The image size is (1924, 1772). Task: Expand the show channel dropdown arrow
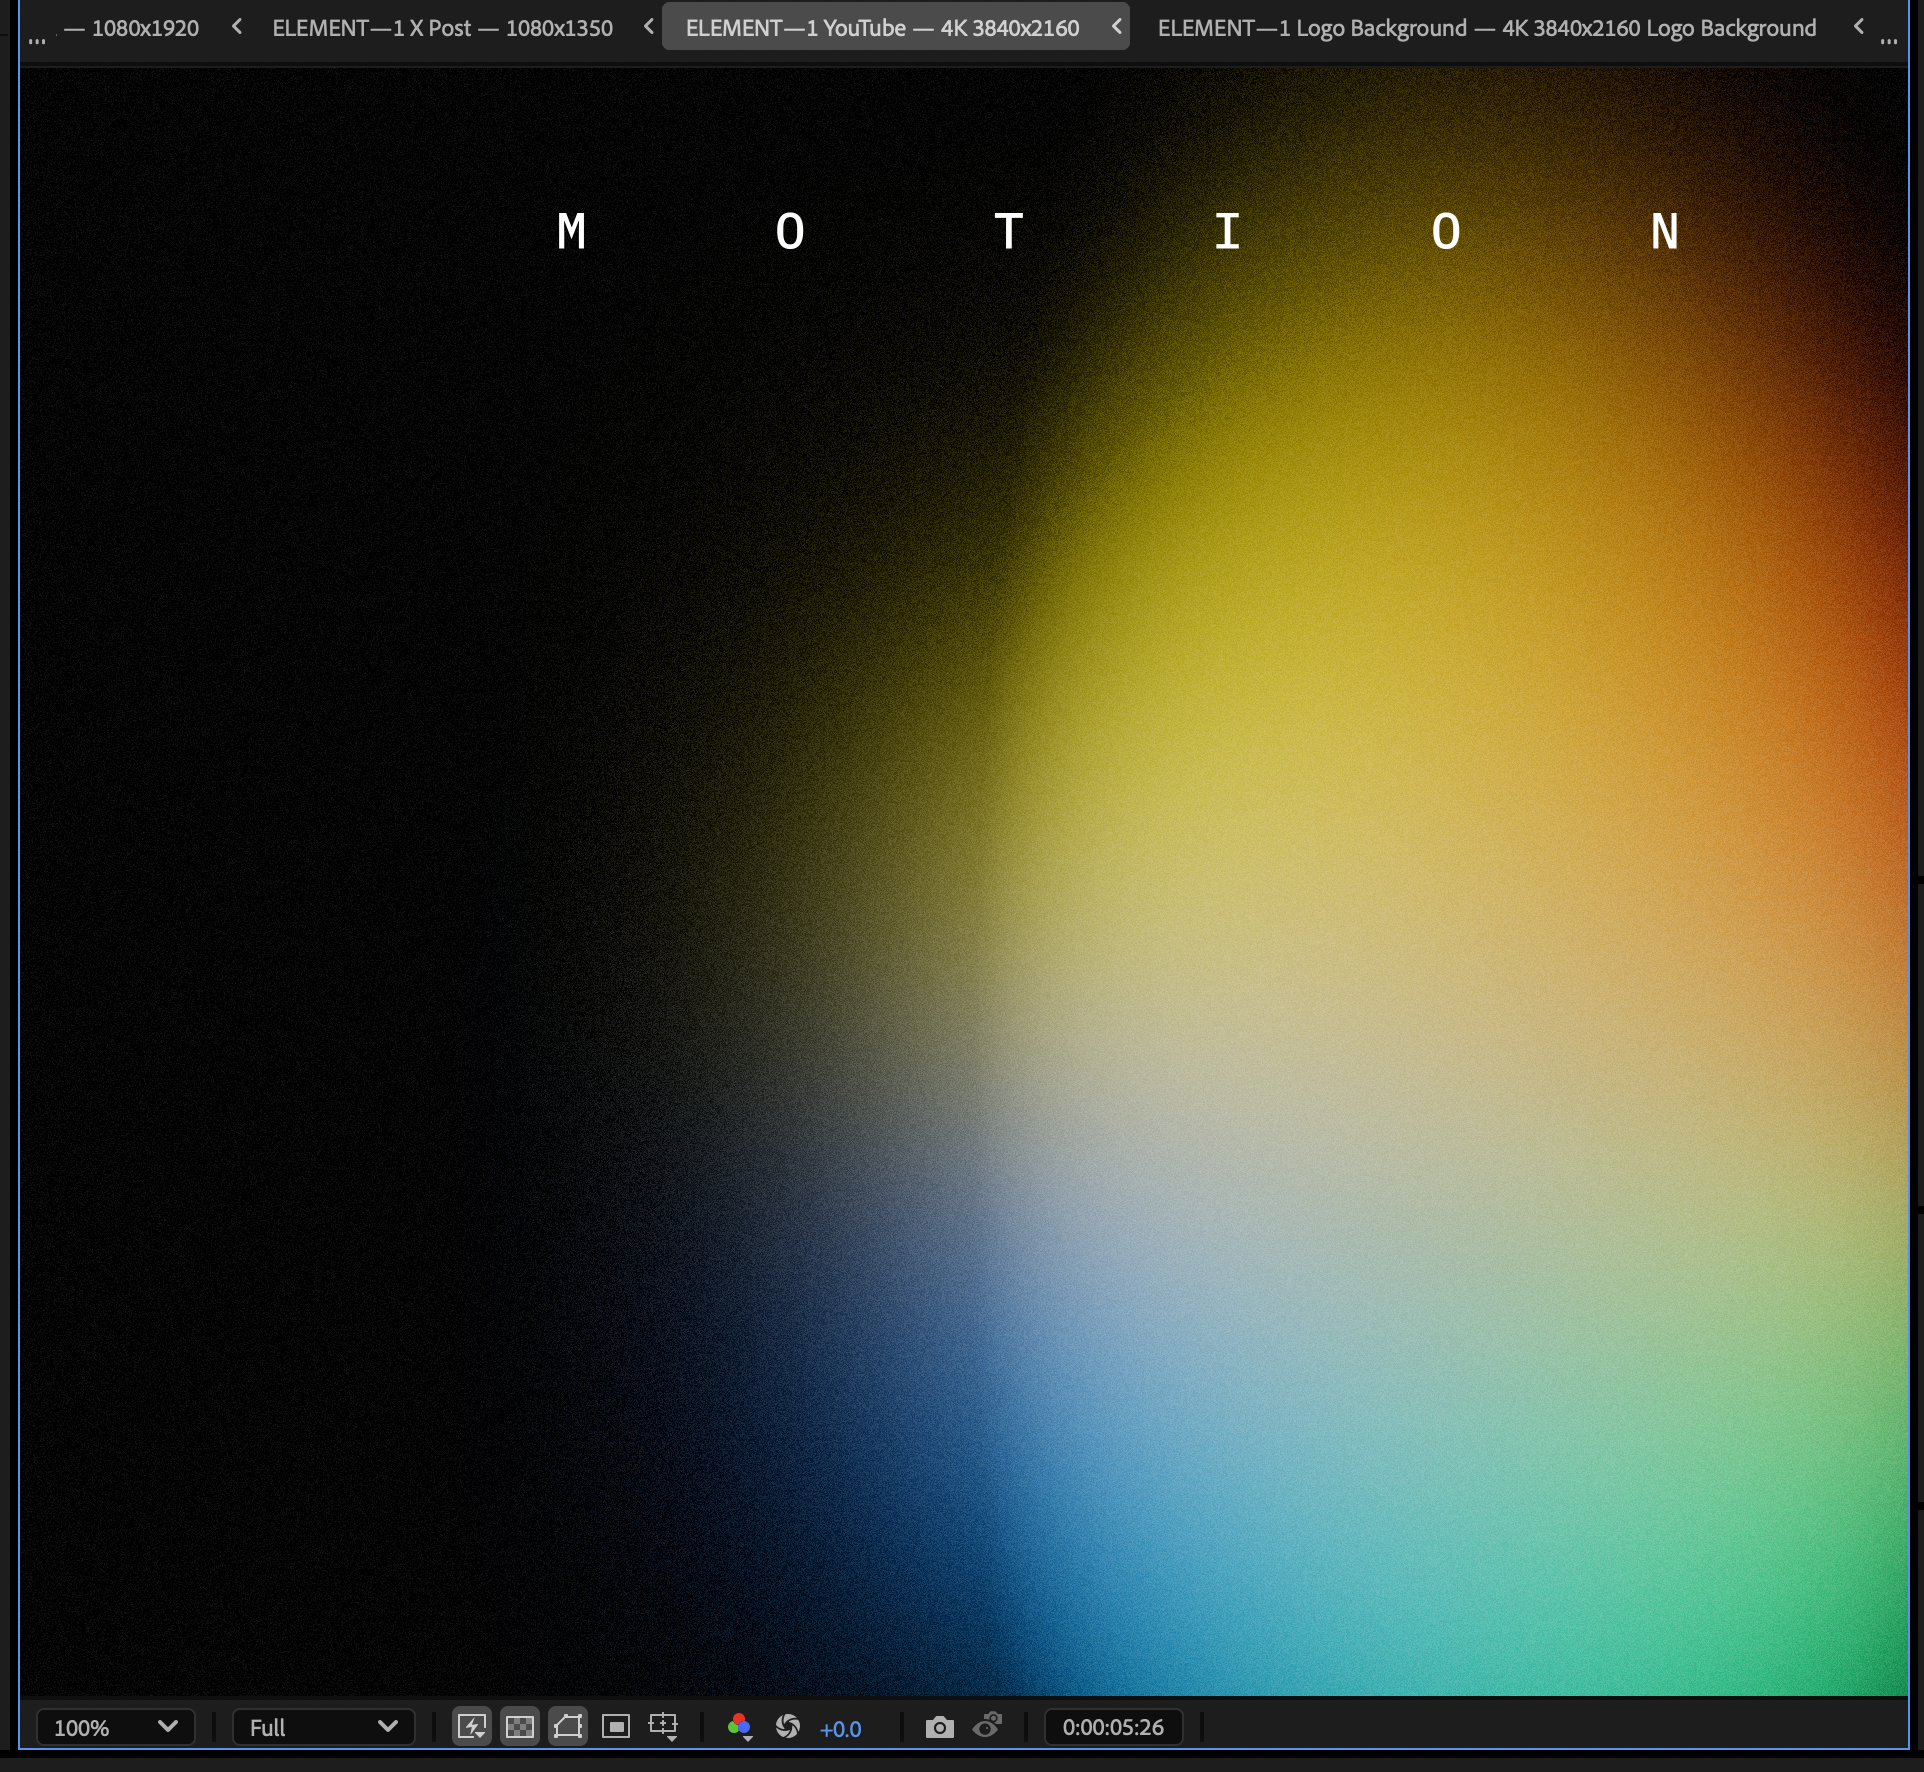pos(748,1740)
